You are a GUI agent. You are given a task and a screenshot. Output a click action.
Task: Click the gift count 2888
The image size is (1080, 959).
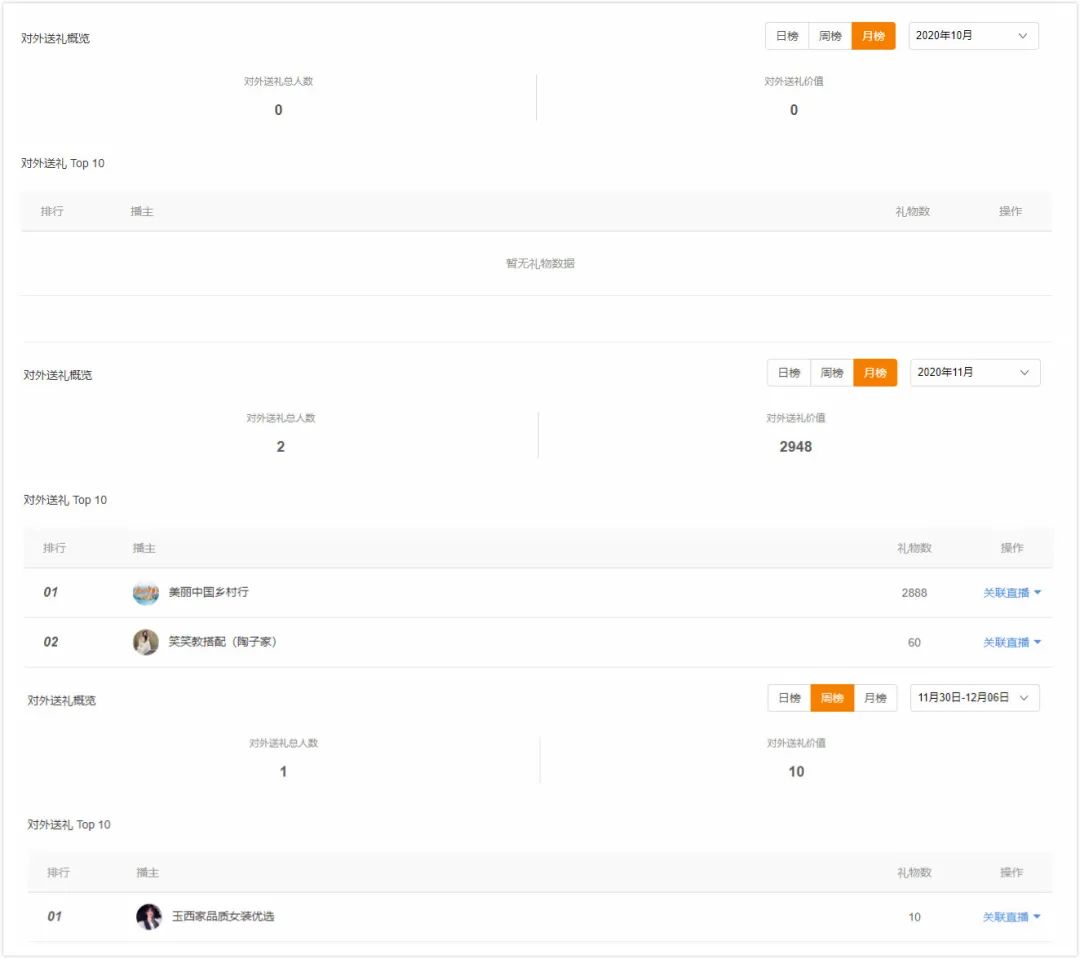pyautogui.click(x=914, y=593)
